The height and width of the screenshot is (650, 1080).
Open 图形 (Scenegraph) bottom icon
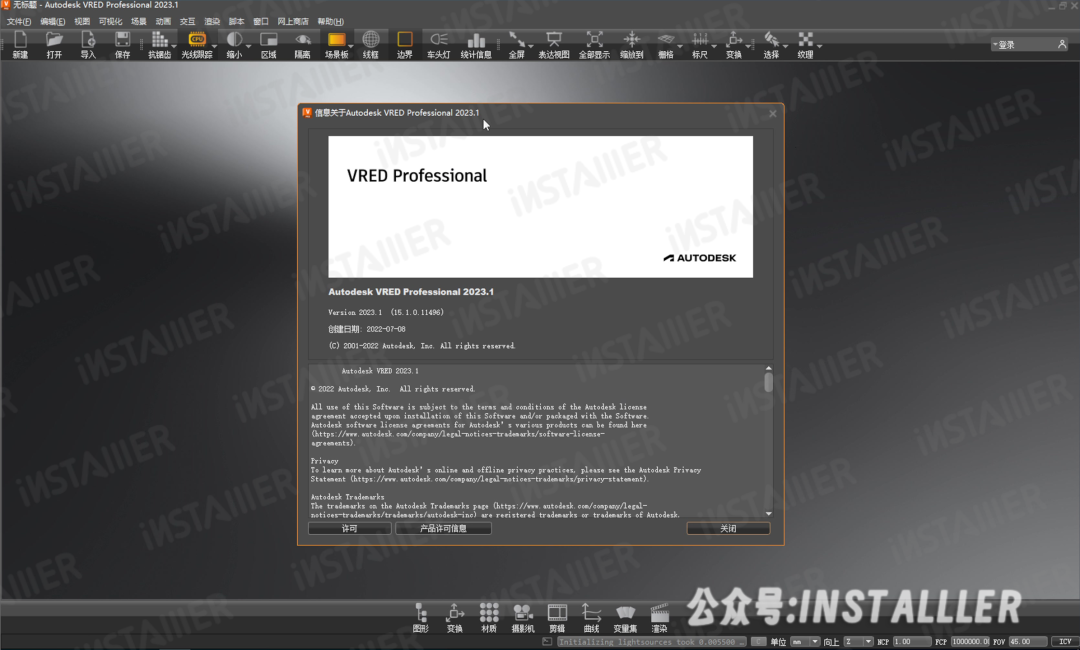[x=421, y=618]
